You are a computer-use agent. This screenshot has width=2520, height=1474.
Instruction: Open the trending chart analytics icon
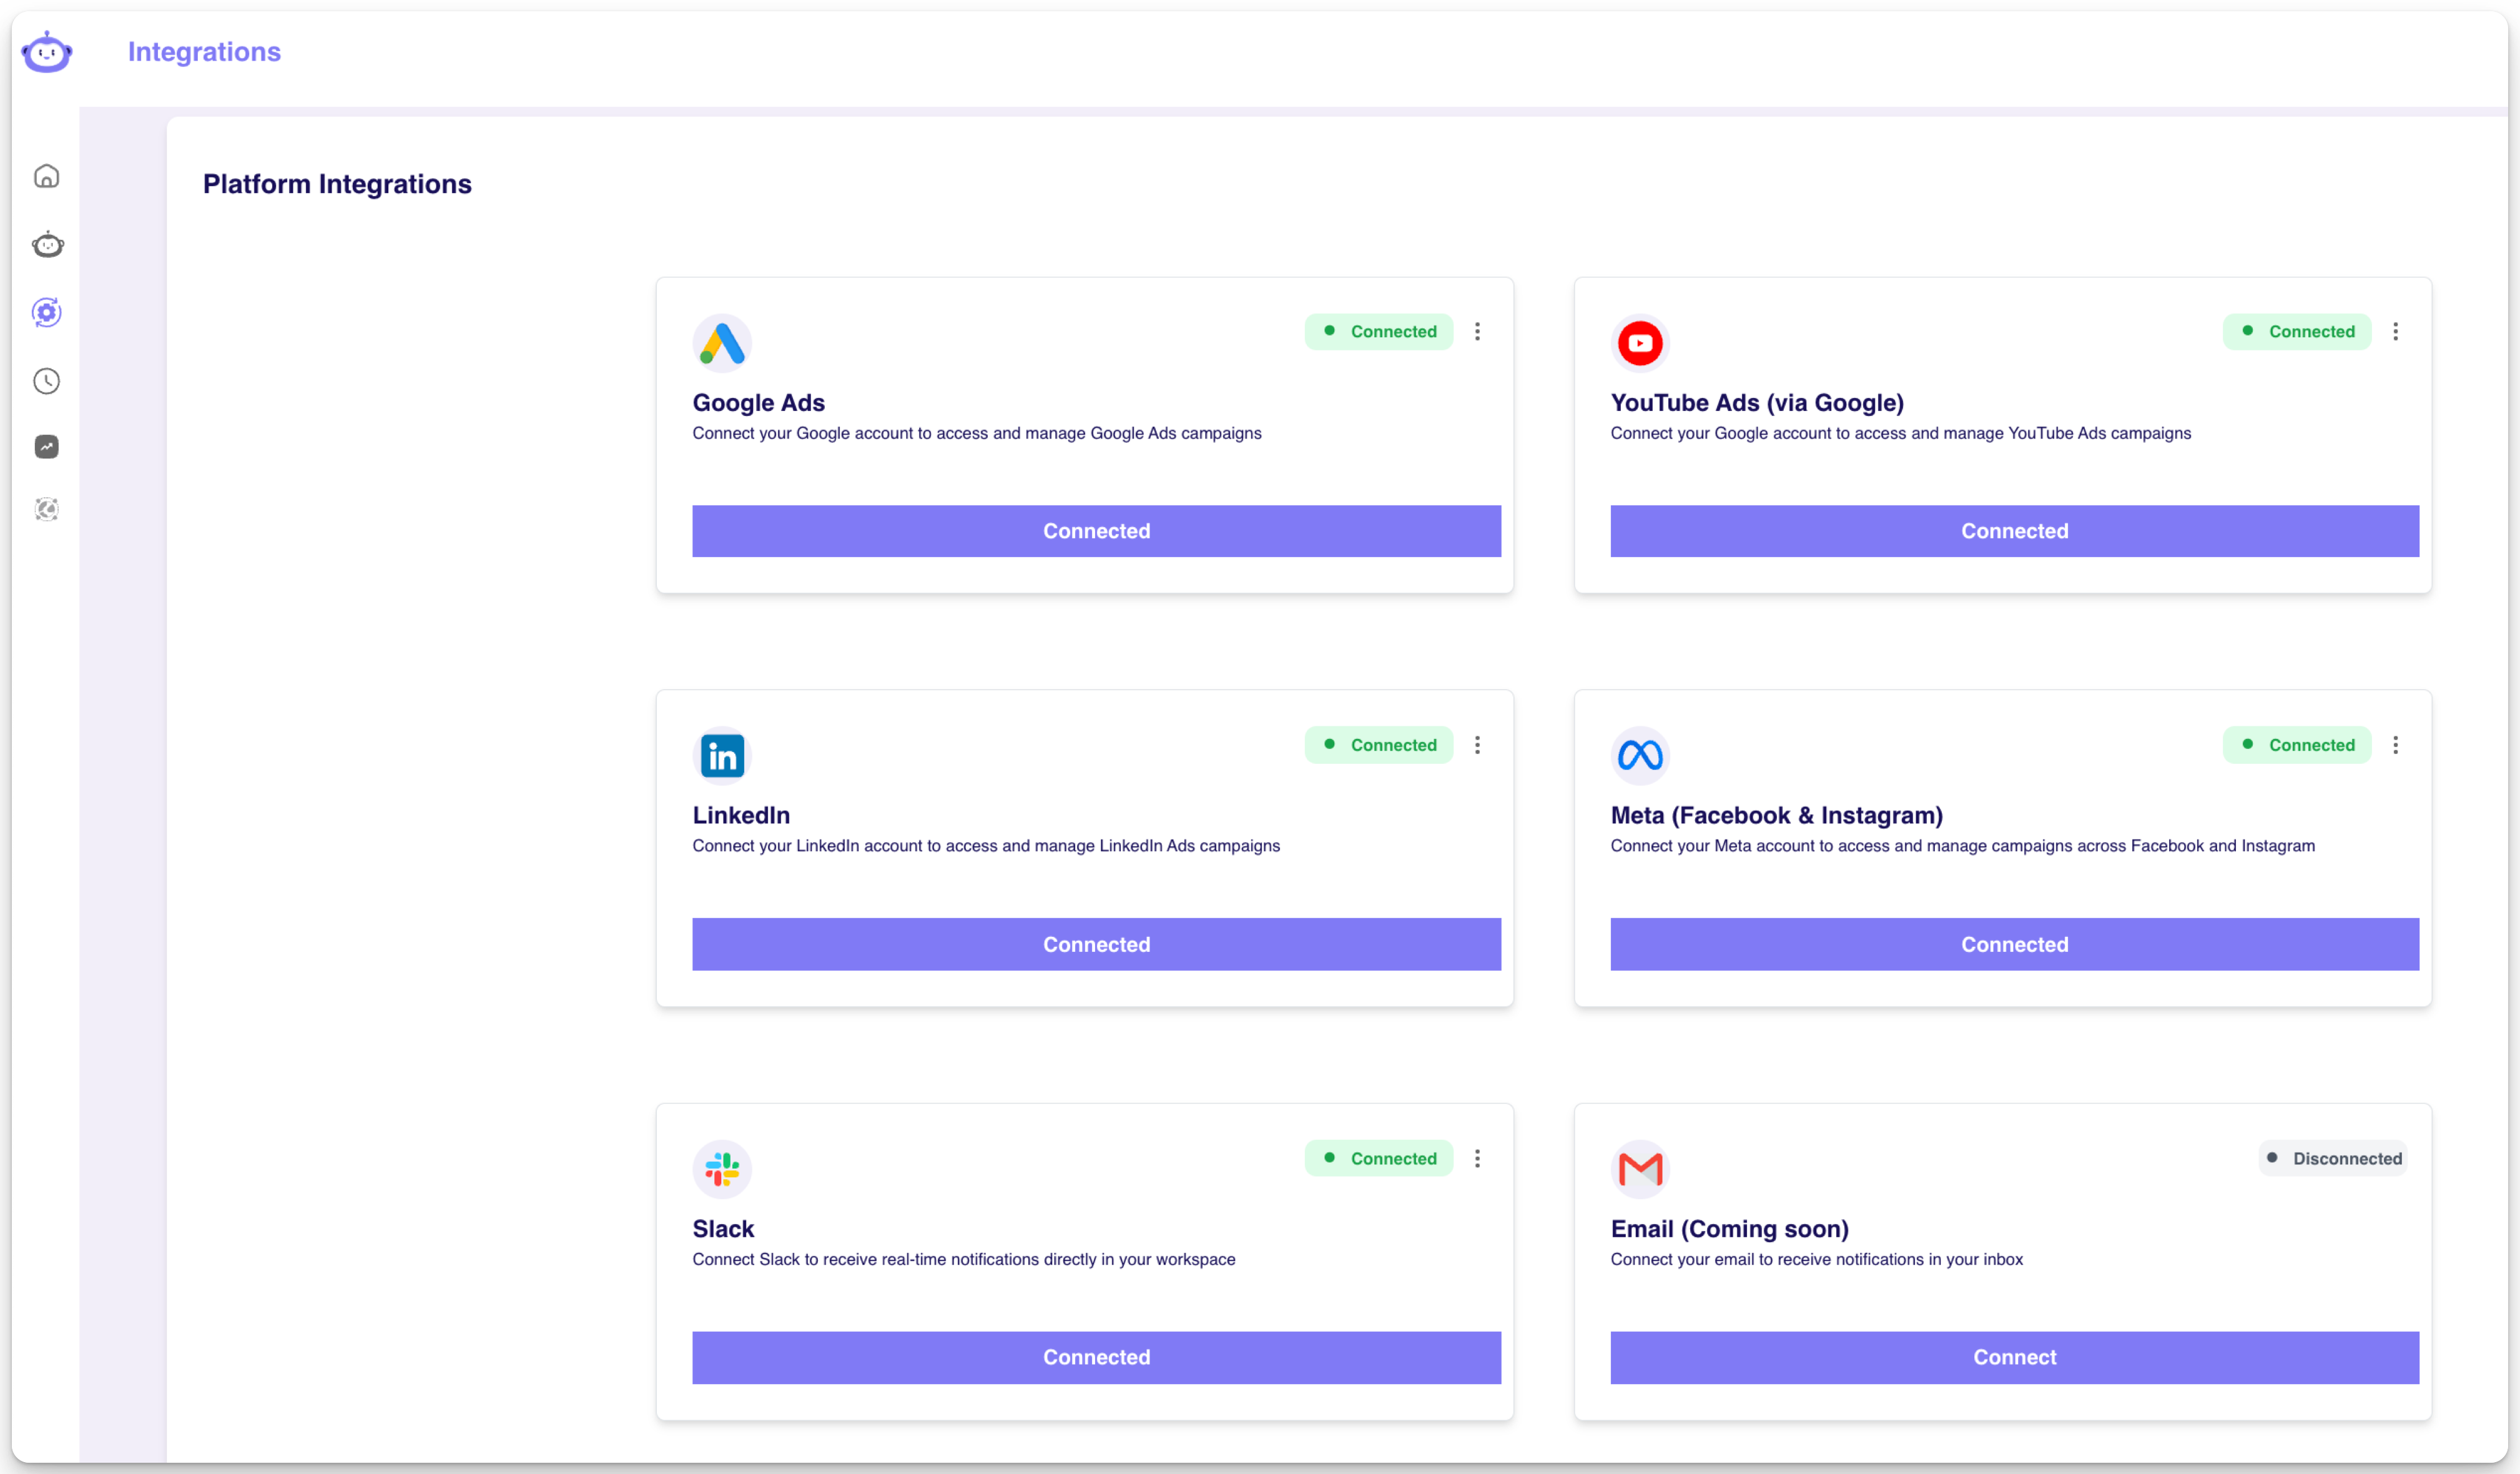coord(47,447)
